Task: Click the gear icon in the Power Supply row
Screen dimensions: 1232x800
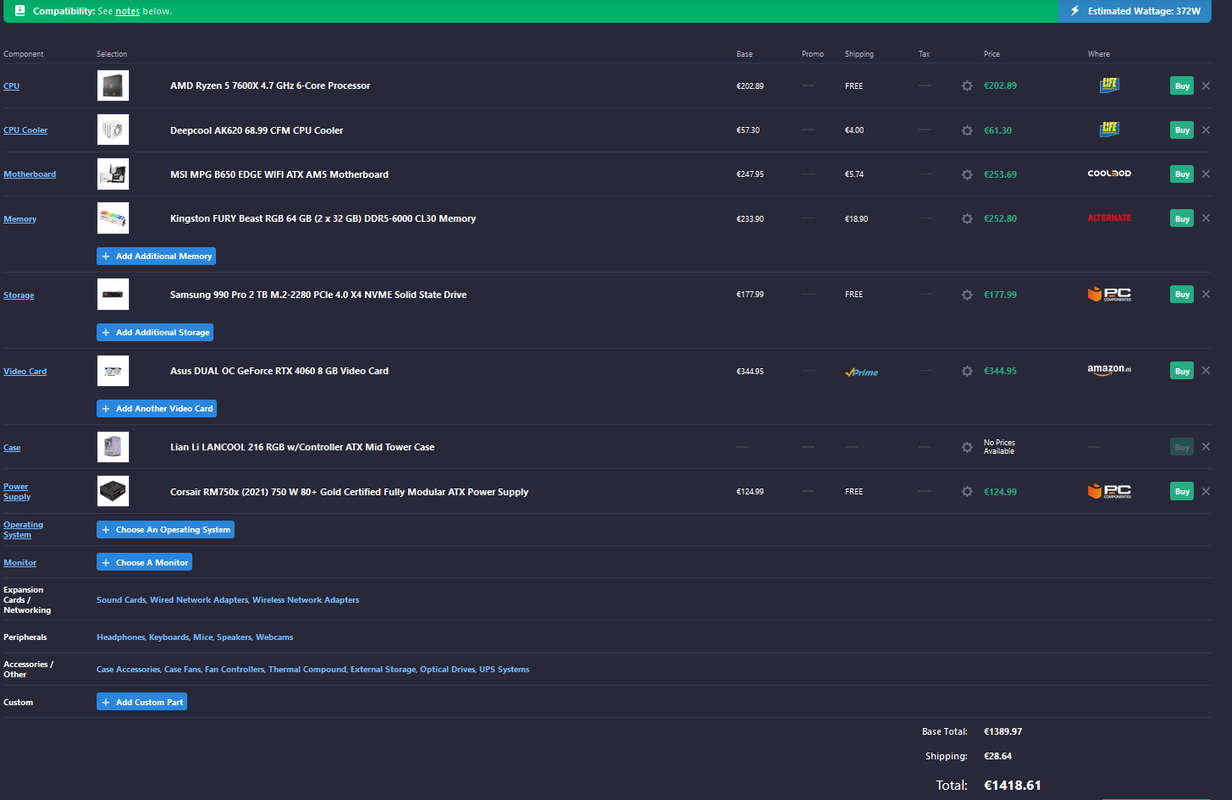Action: pyautogui.click(x=967, y=492)
